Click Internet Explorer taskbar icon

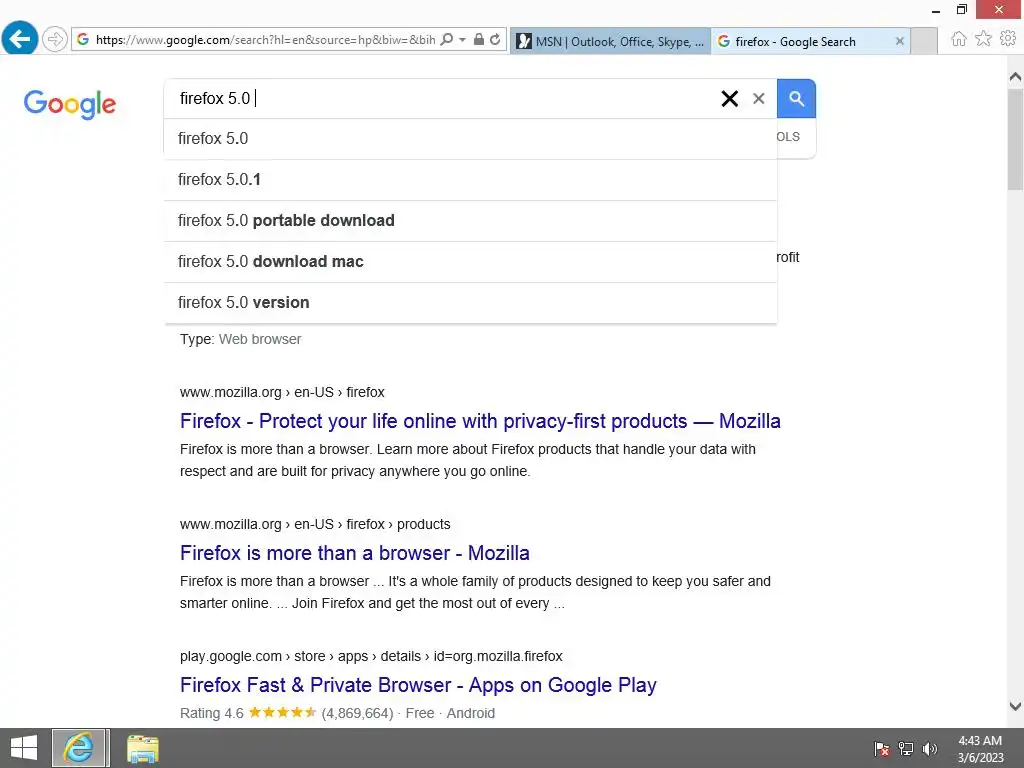click(x=78, y=748)
